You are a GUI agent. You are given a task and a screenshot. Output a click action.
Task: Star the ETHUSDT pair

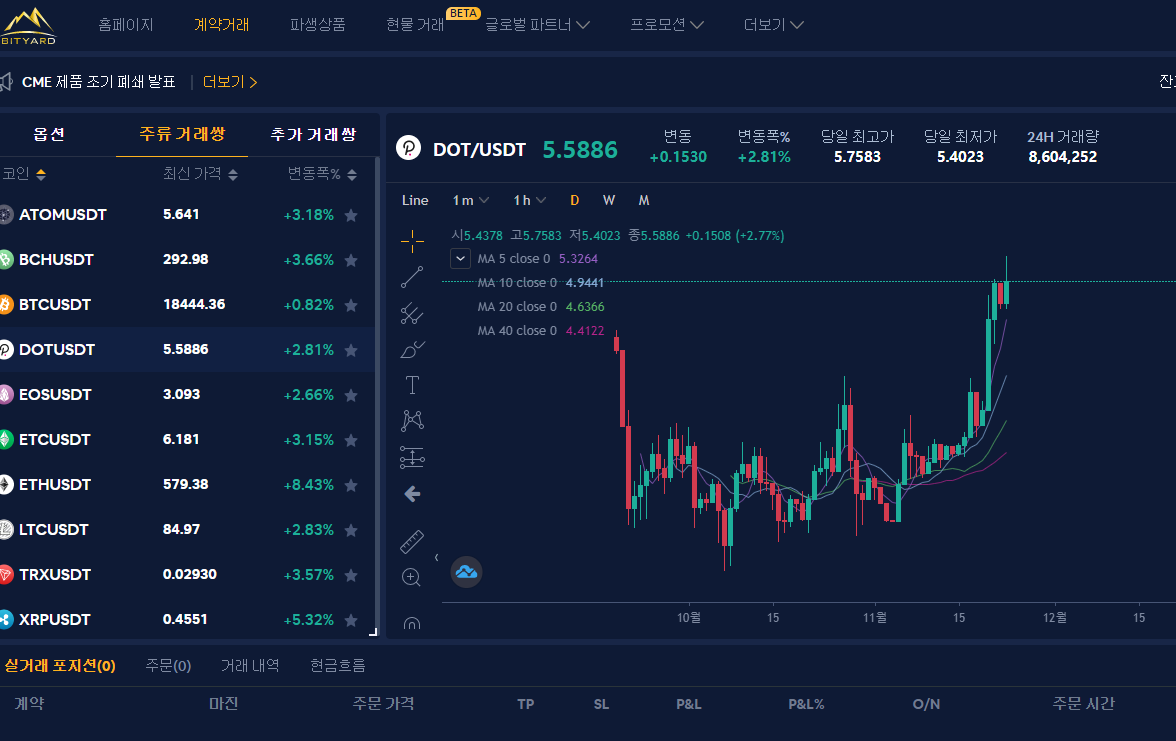tap(351, 485)
